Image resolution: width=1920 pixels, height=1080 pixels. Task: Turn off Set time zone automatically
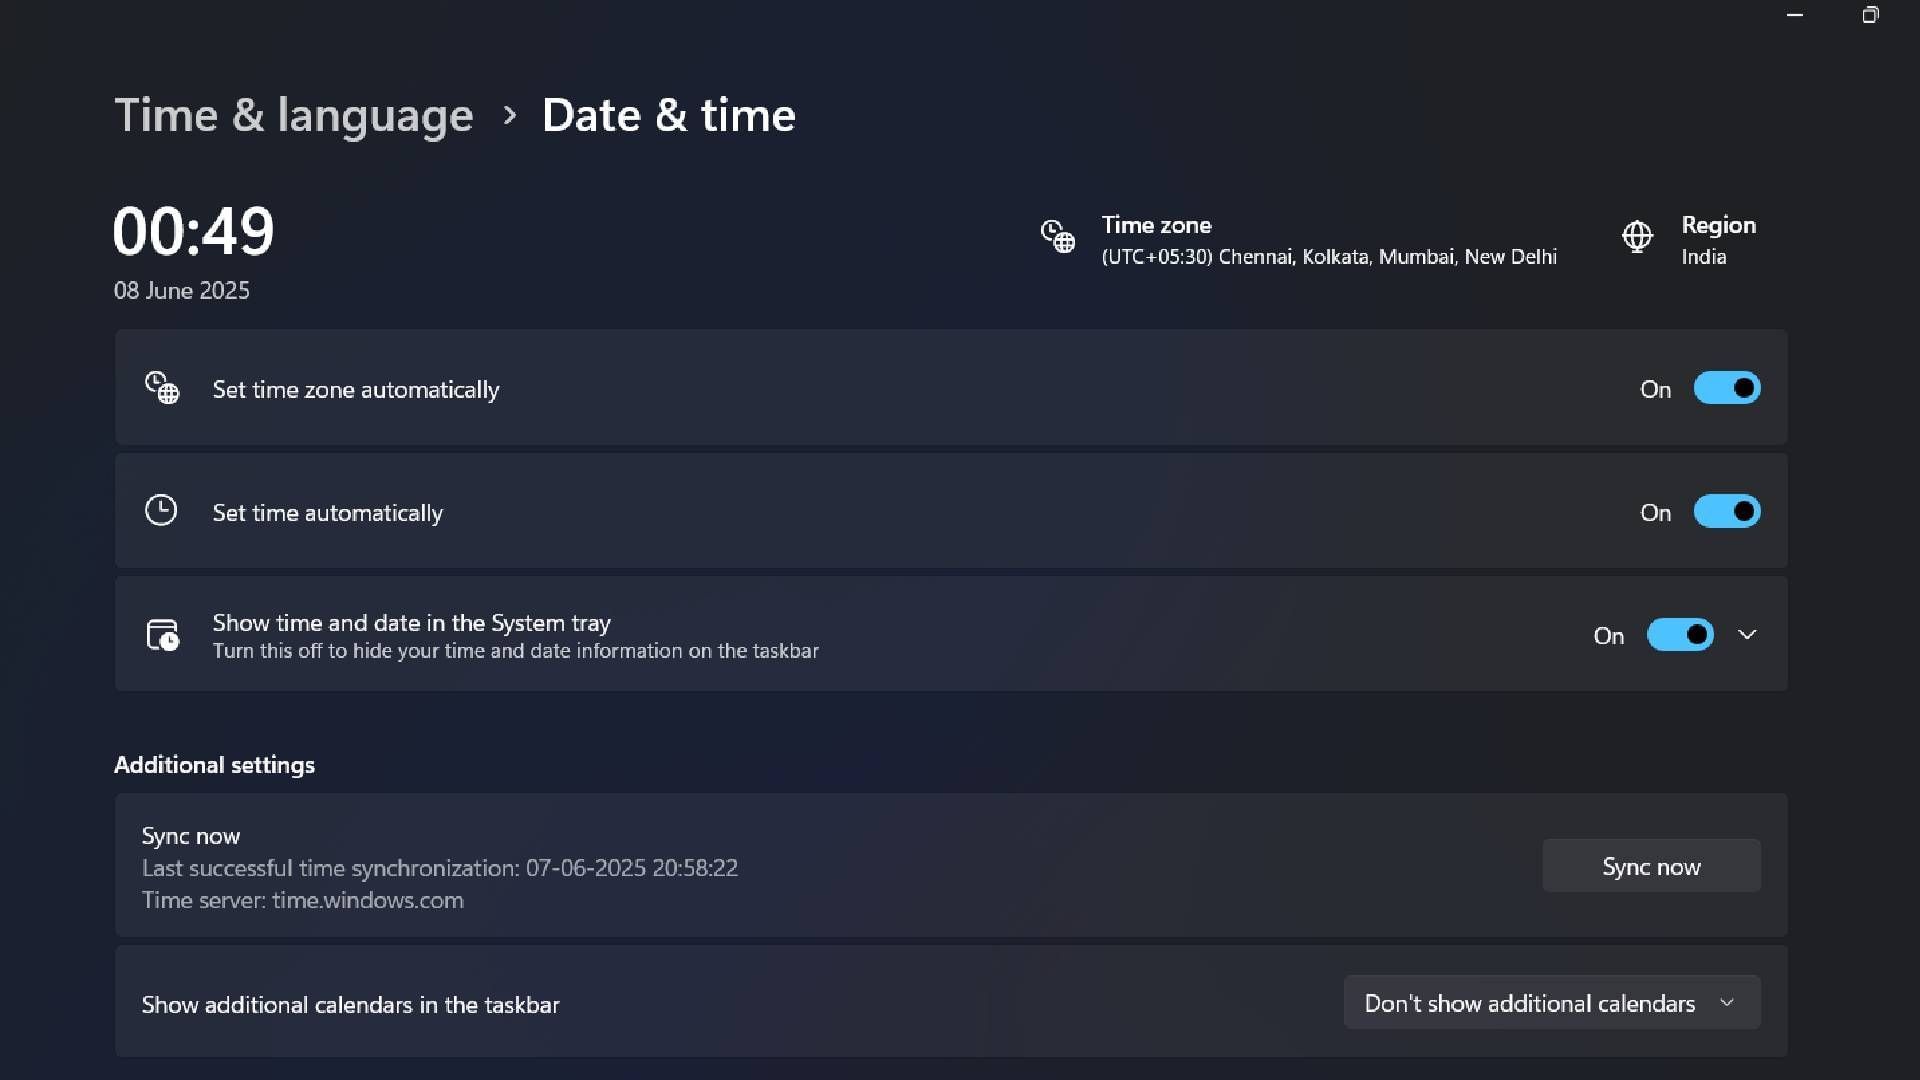1727,388
